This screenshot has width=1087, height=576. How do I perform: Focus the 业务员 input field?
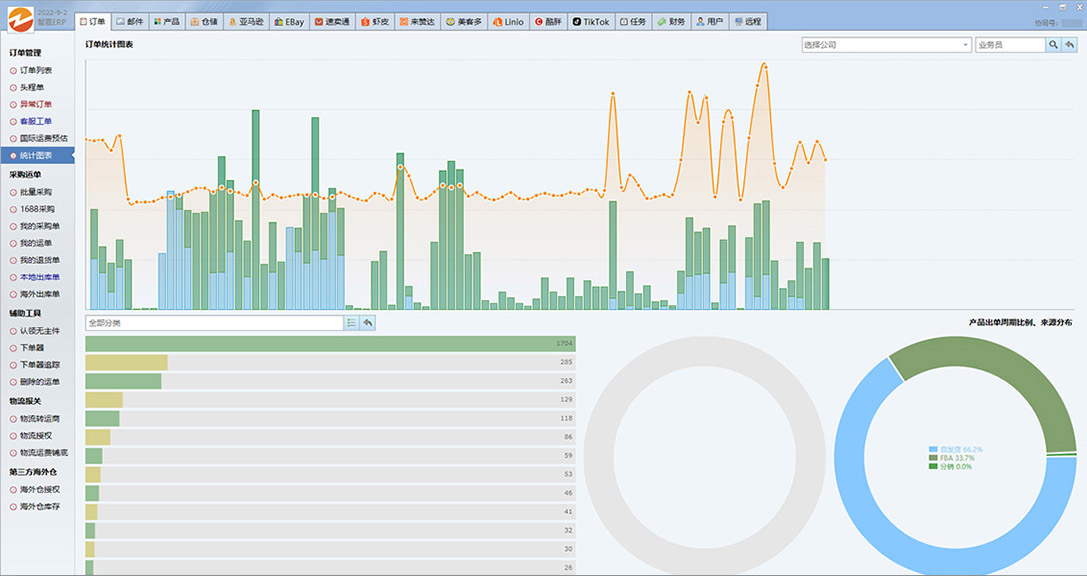1010,45
